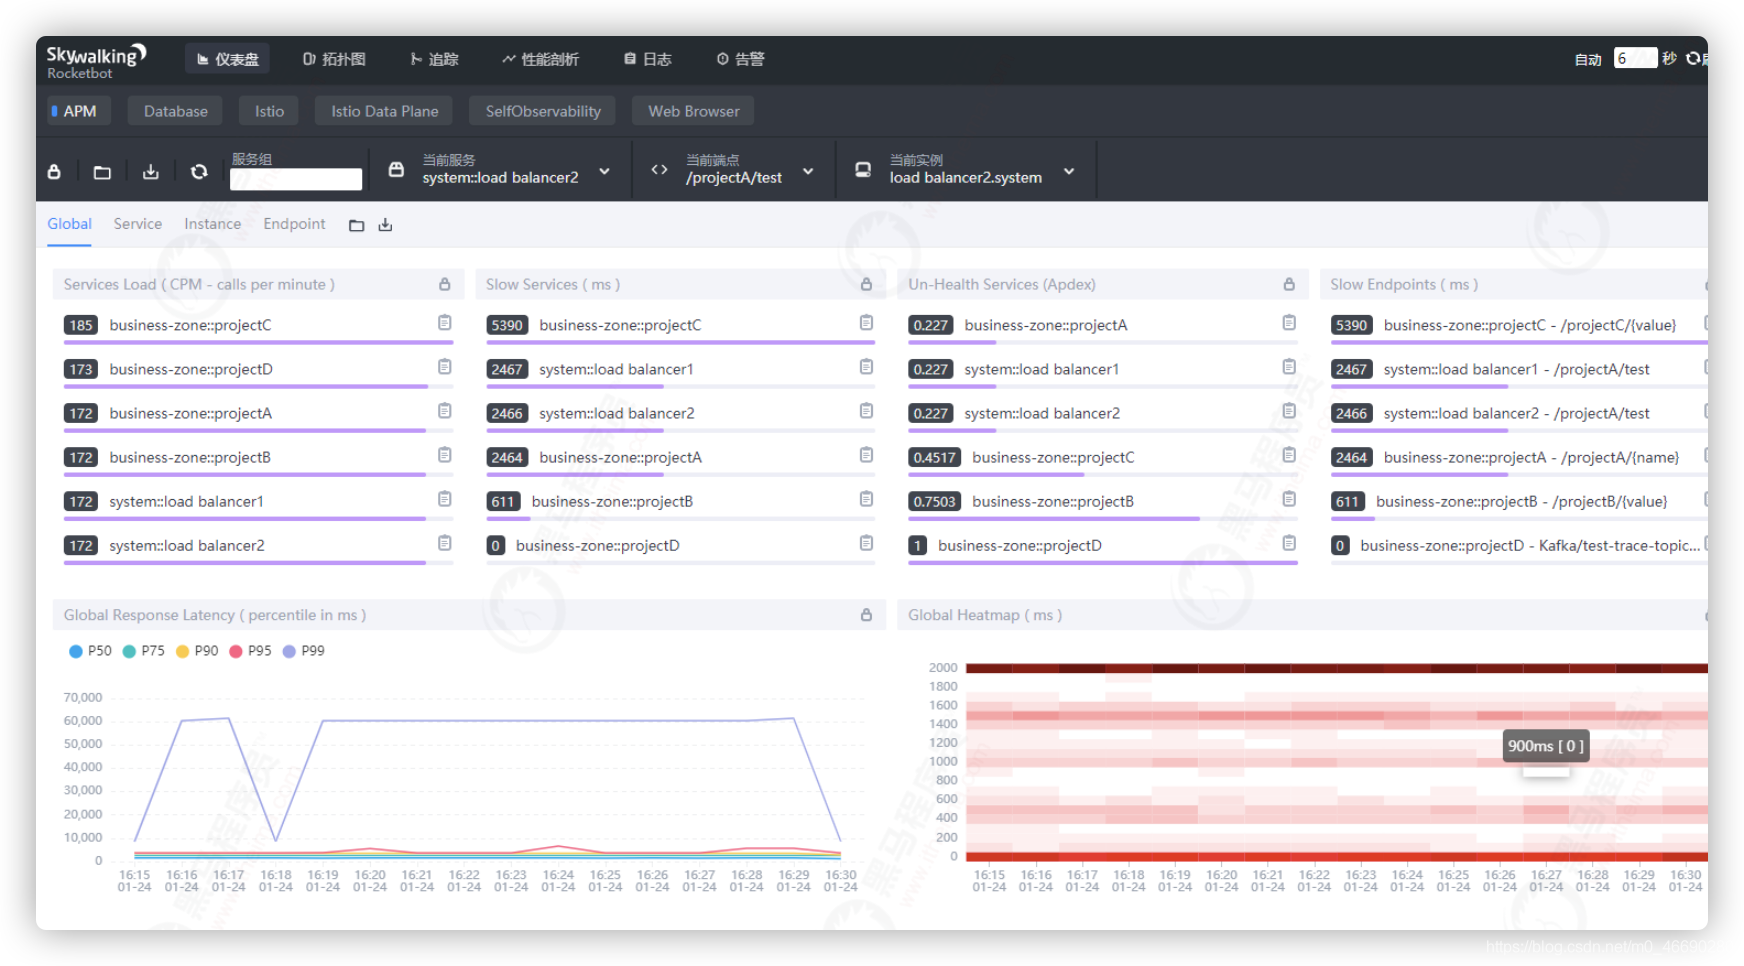Image resolution: width=1744 pixels, height=966 pixels.
Task: Click the 900ms heatmap cell tooltip
Action: point(1546,746)
